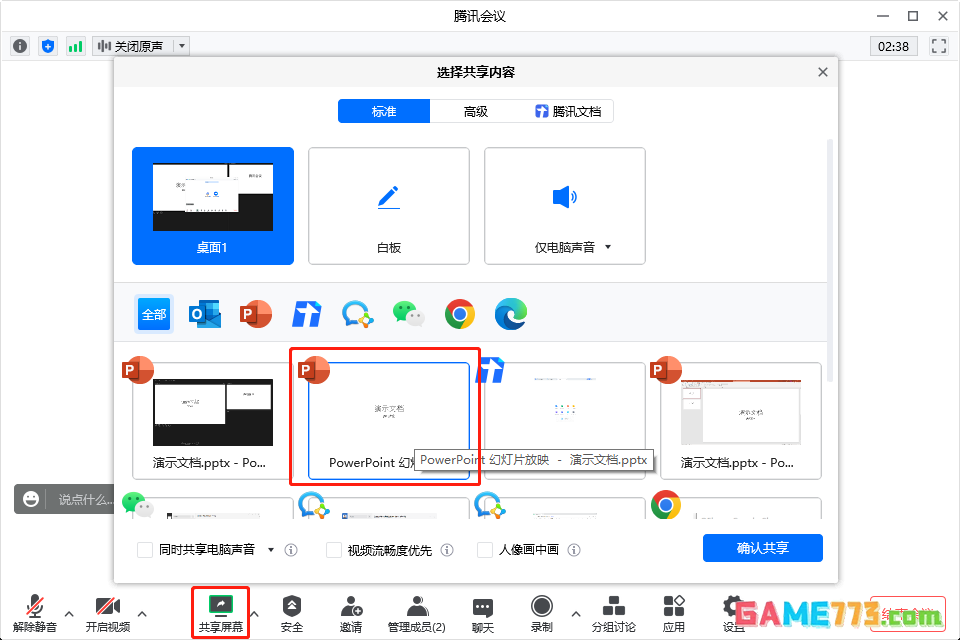Toggle the 视频流畅度优先 checkbox
The width and height of the screenshot is (960, 640).
point(335,550)
